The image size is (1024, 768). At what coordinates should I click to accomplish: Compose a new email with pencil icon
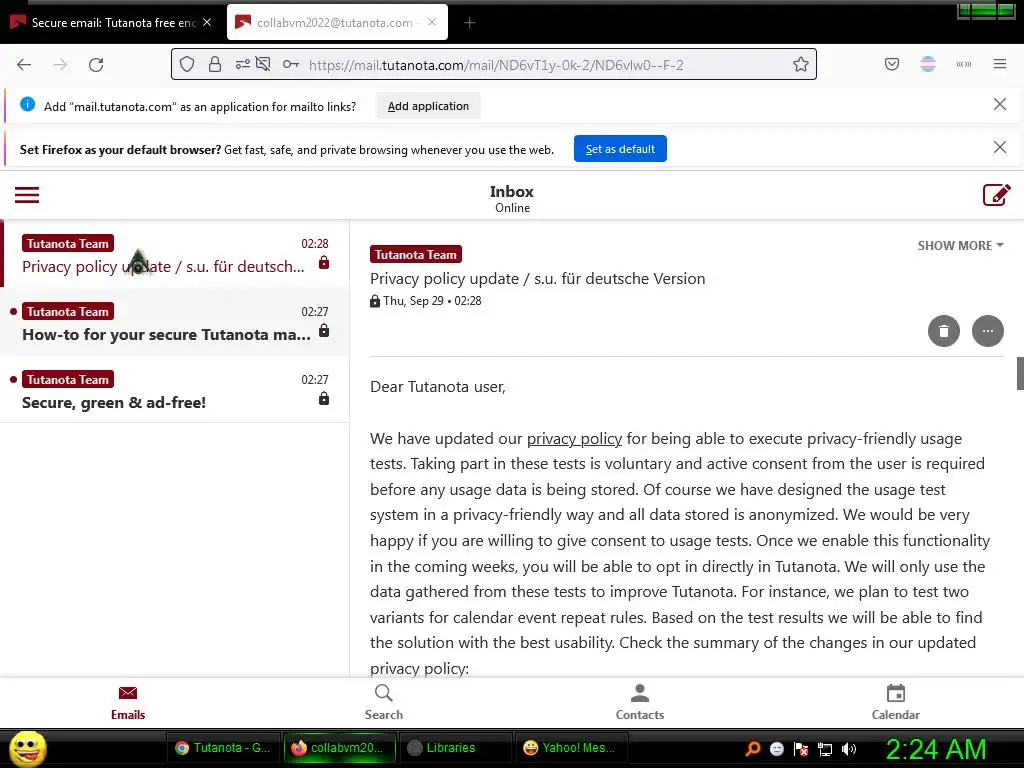click(996, 195)
